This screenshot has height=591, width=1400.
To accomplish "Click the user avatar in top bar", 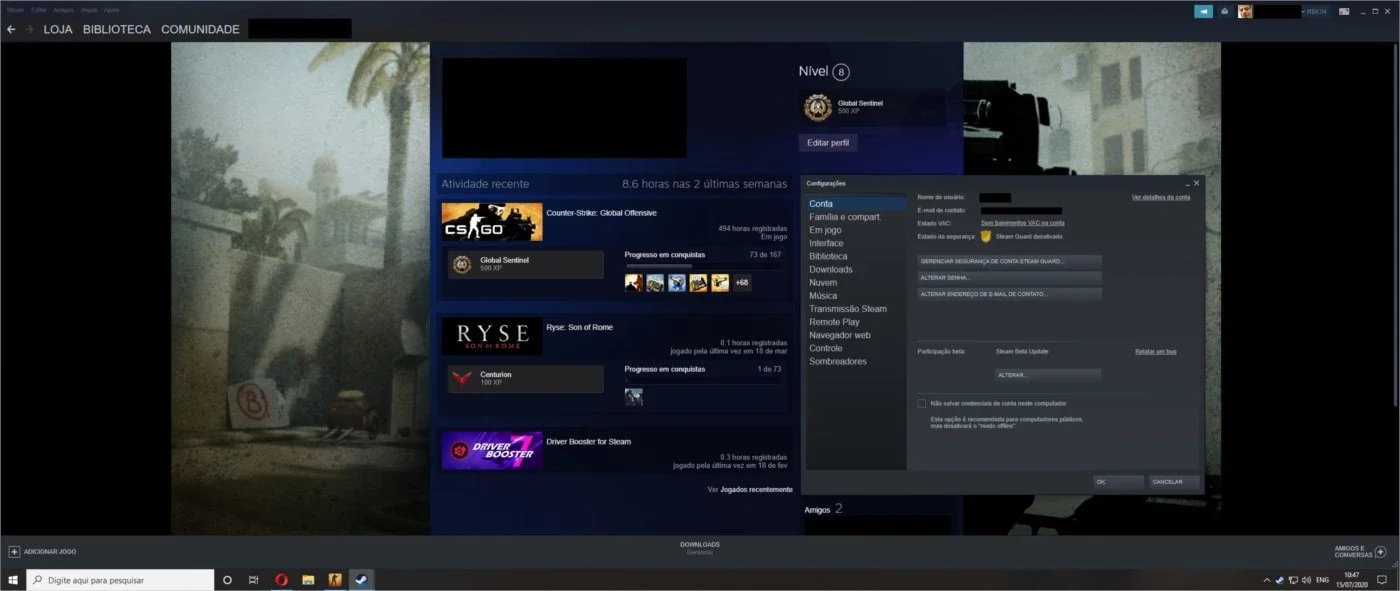I will point(1245,11).
